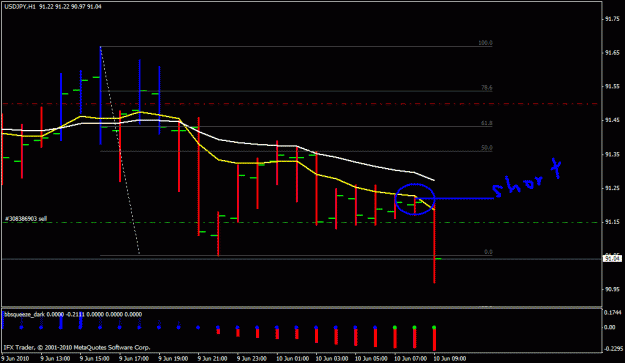Viewport: 625px width, 363px height.
Task: Click the 9 Jun 21:00 time label
Action: click(213, 359)
